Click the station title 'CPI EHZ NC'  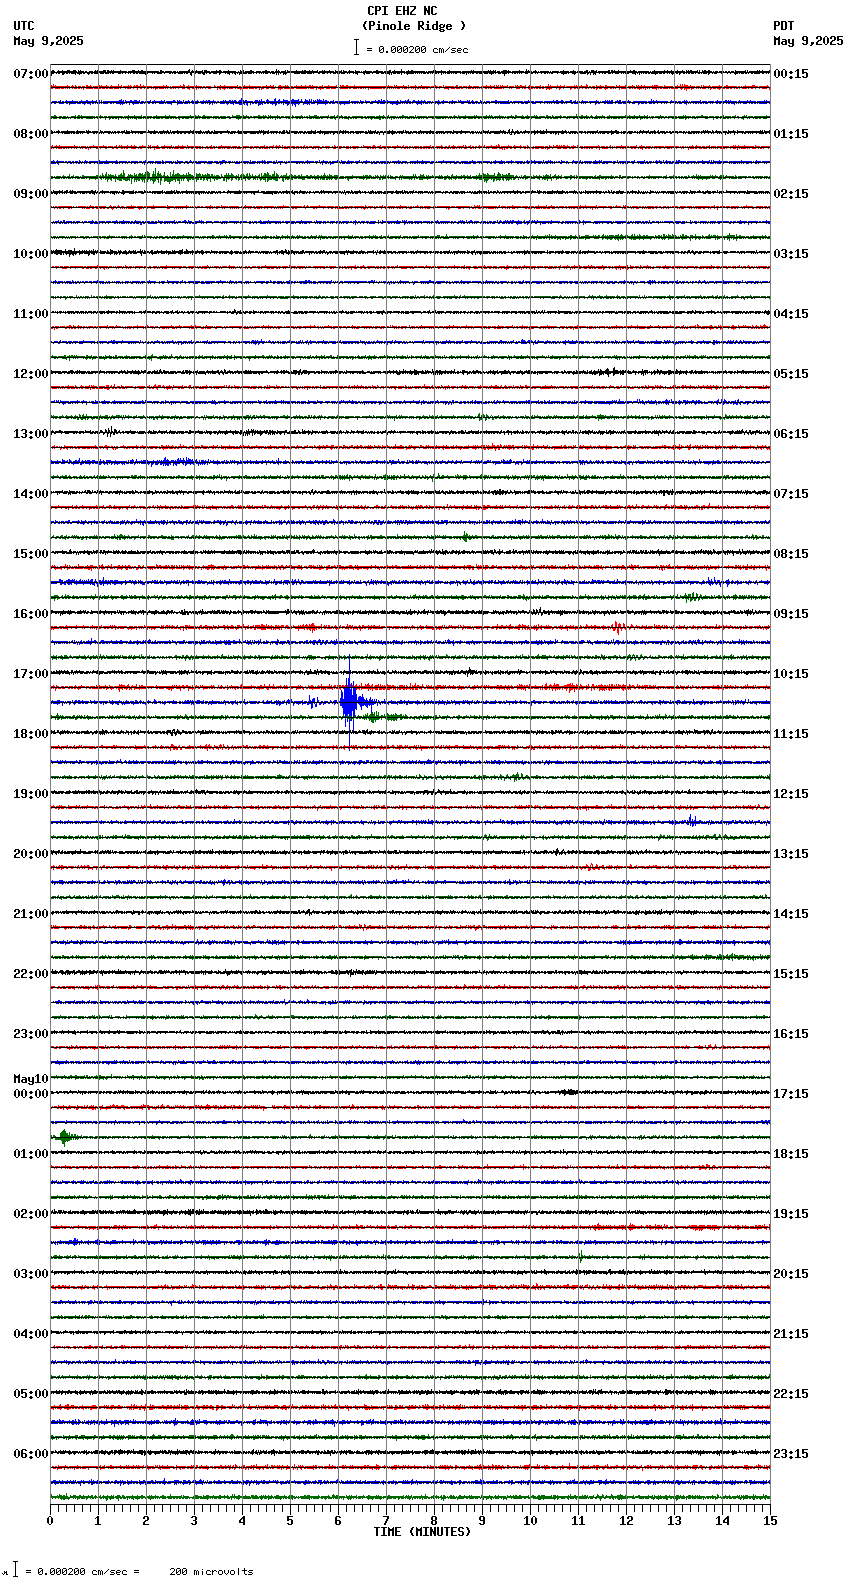(402, 12)
